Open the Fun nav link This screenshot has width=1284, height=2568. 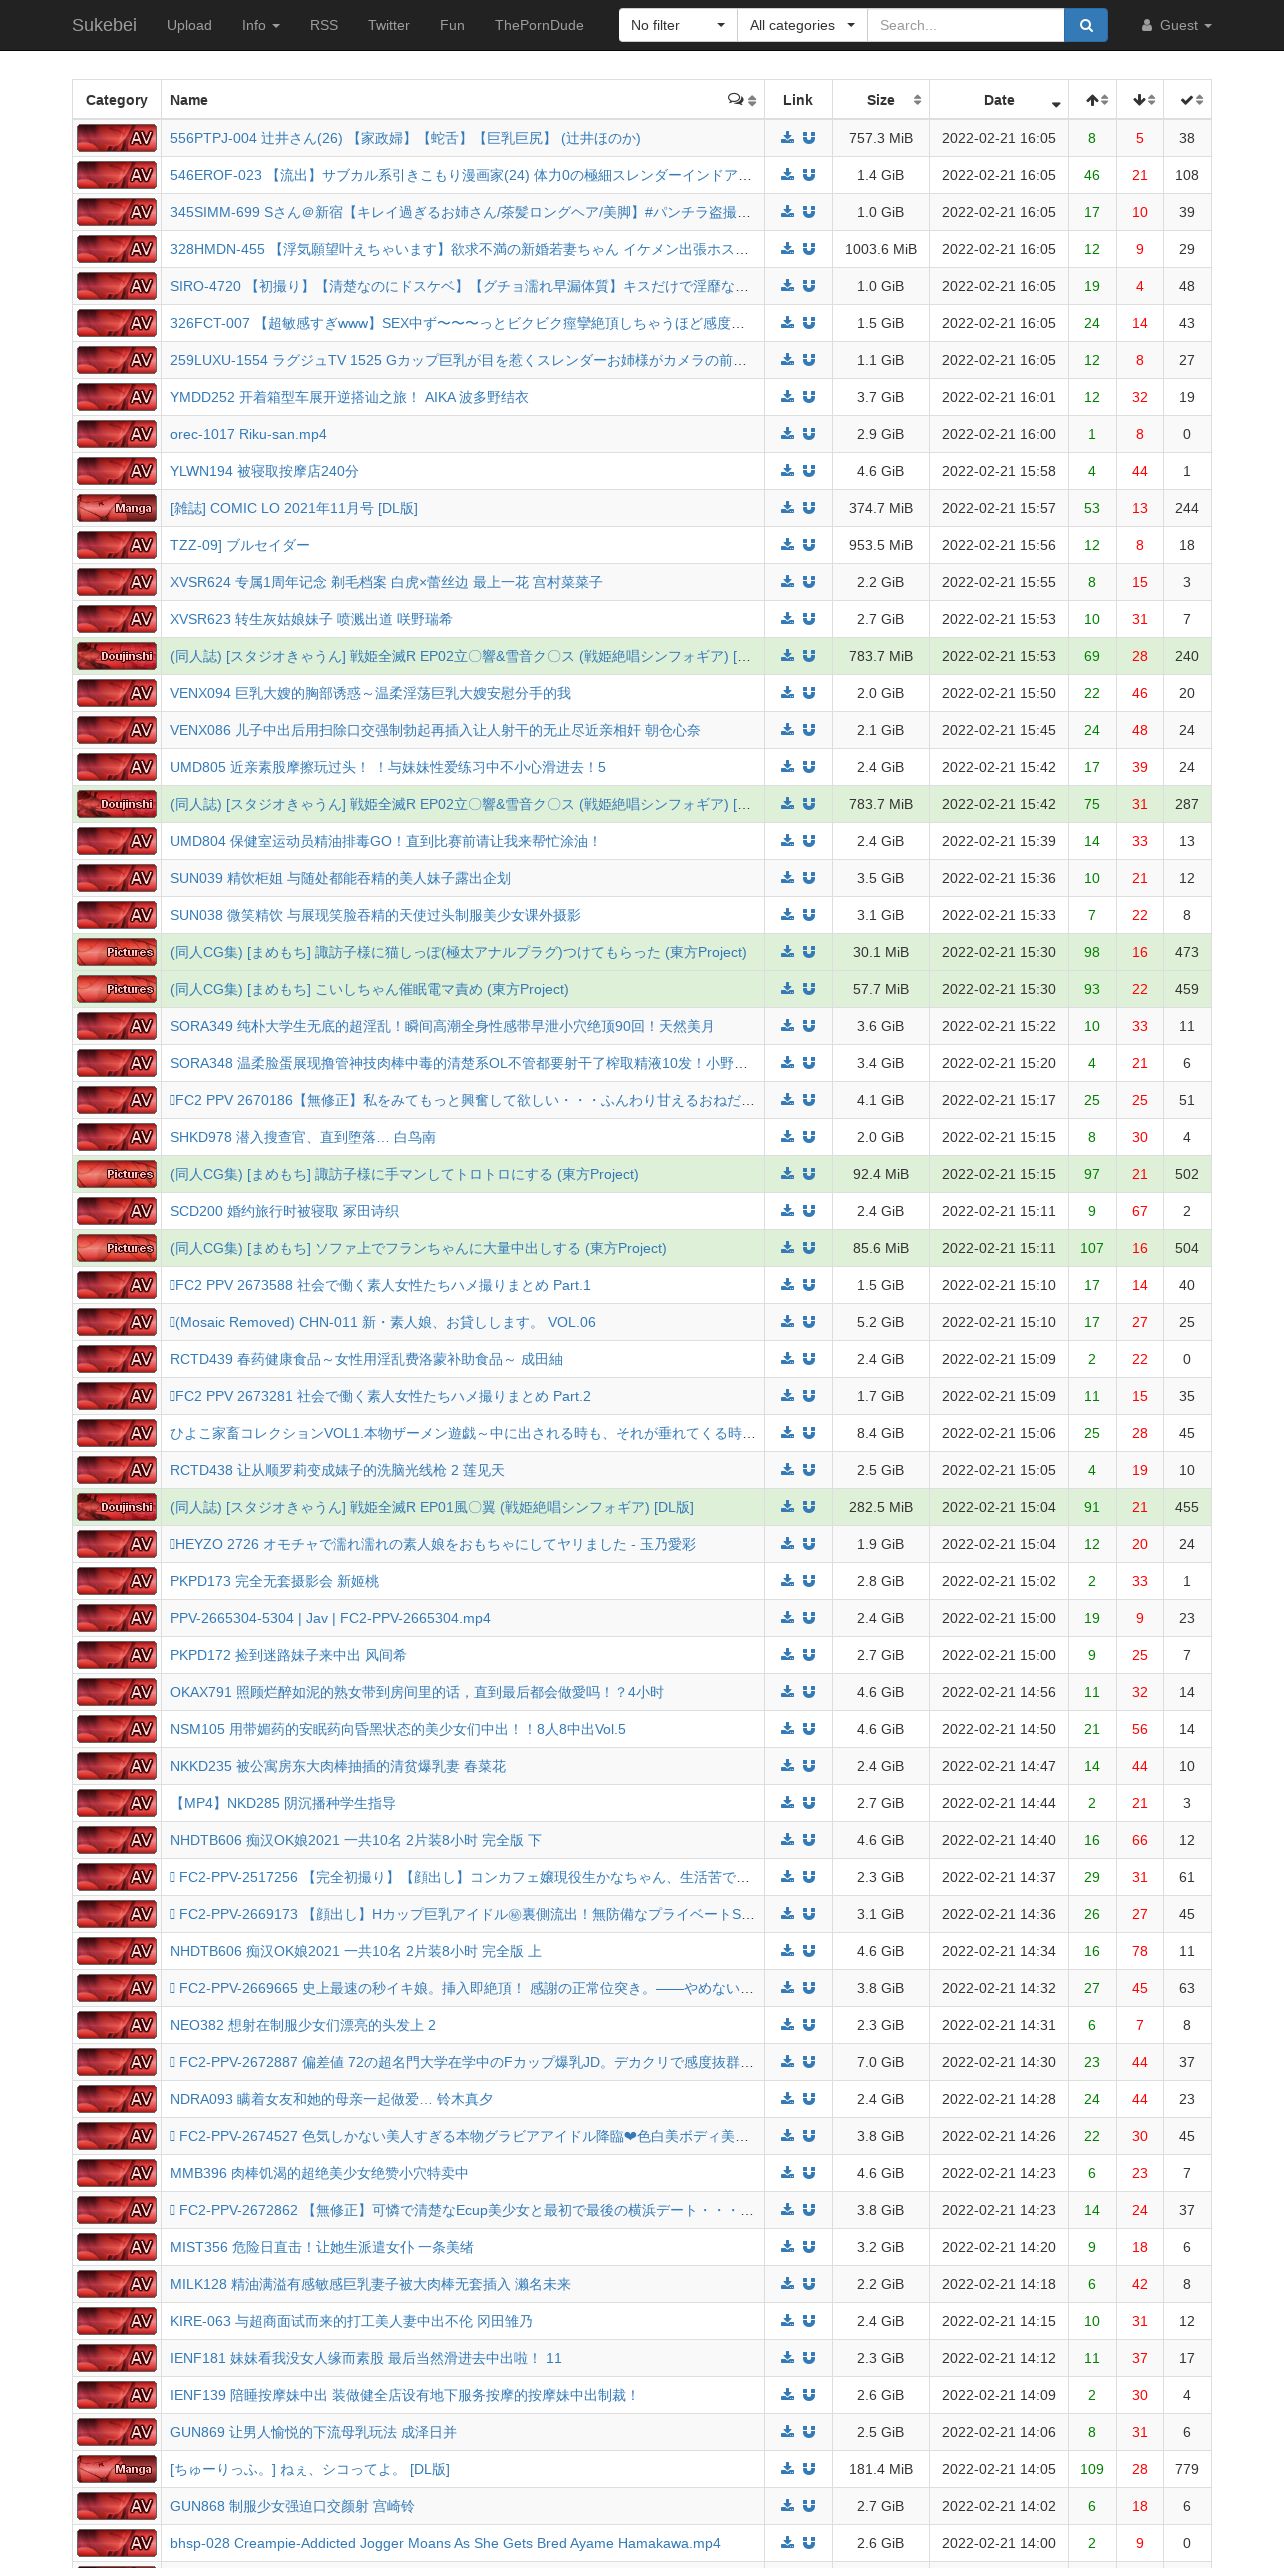click(x=452, y=25)
